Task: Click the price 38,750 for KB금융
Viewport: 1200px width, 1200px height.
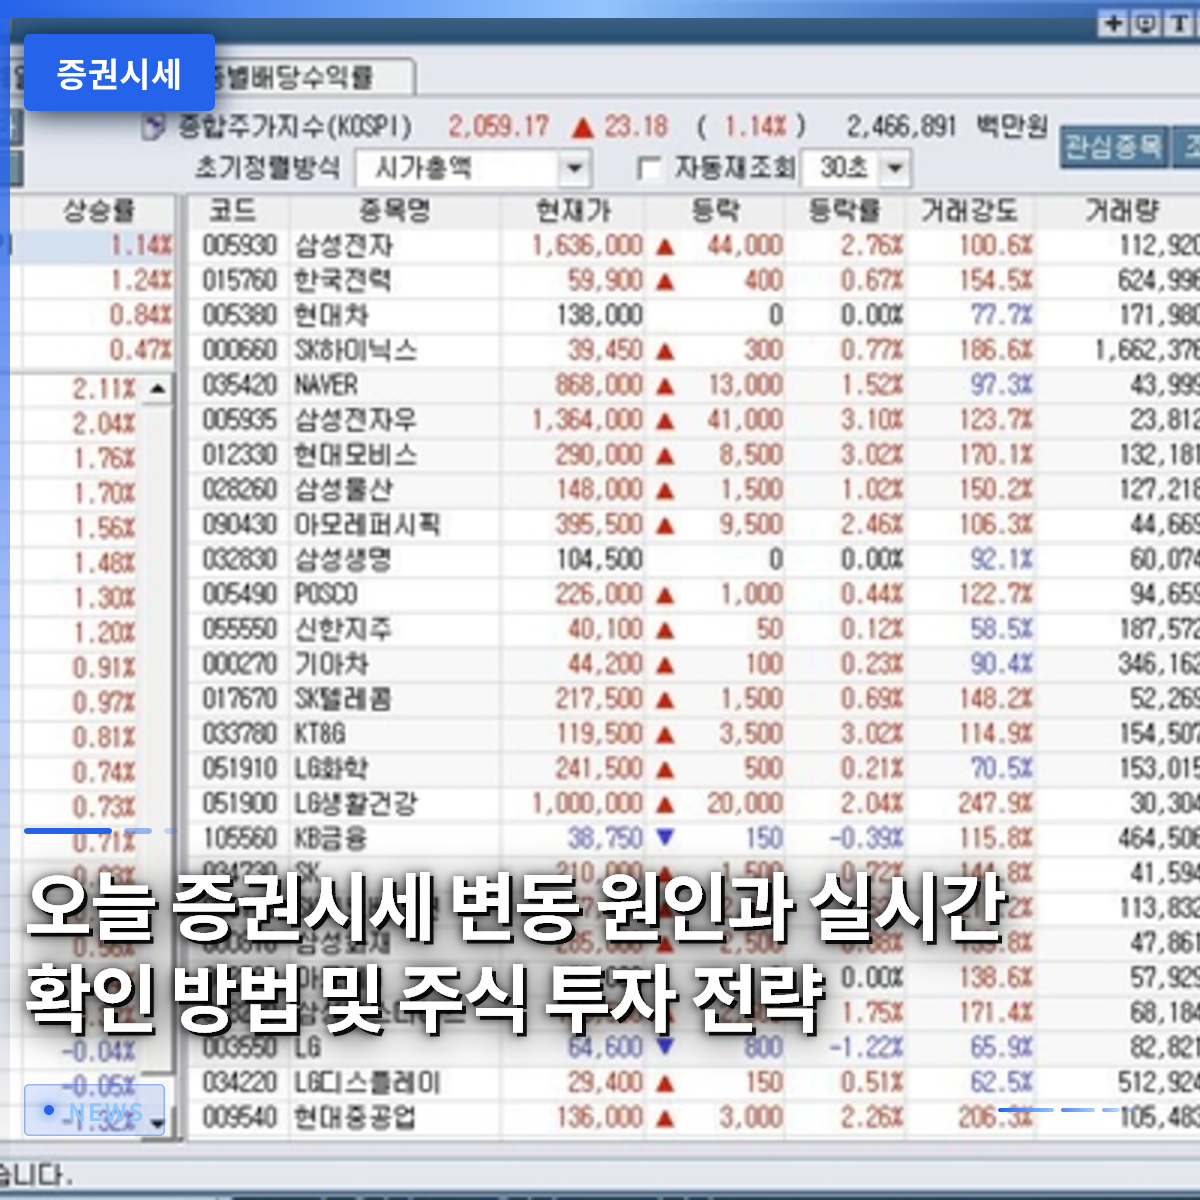Action: pos(605,838)
